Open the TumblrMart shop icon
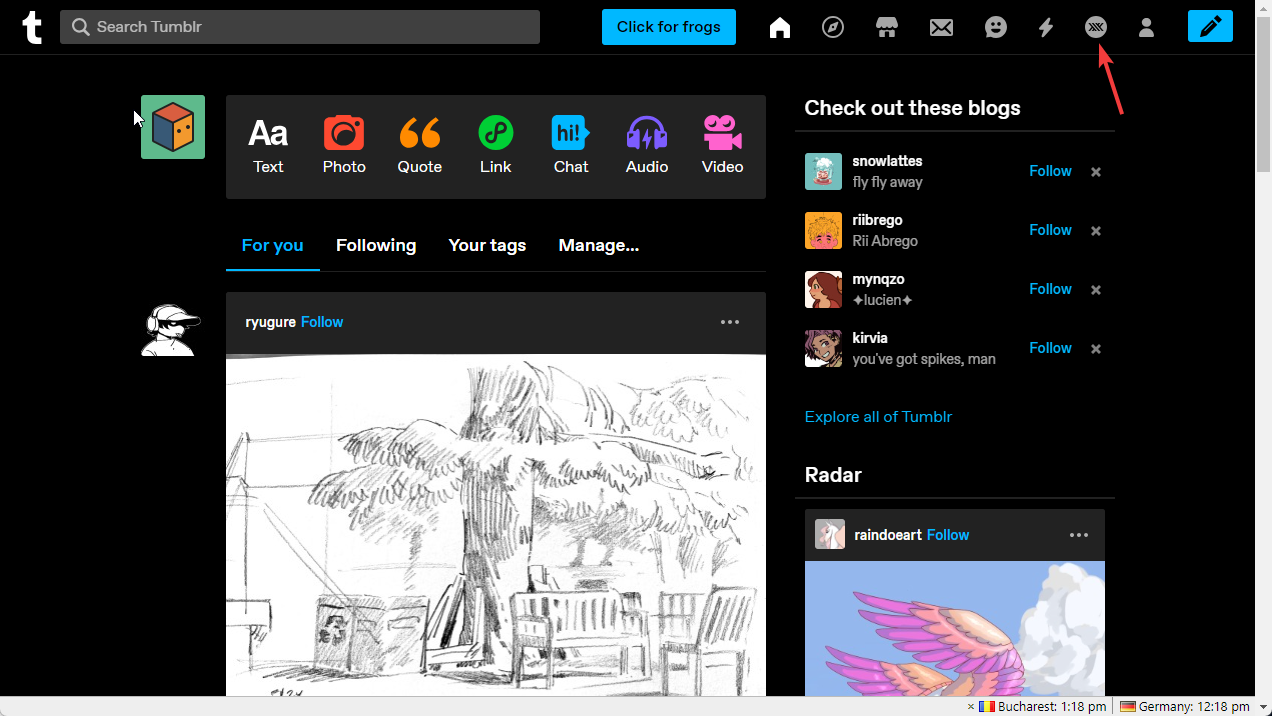 tap(887, 28)
